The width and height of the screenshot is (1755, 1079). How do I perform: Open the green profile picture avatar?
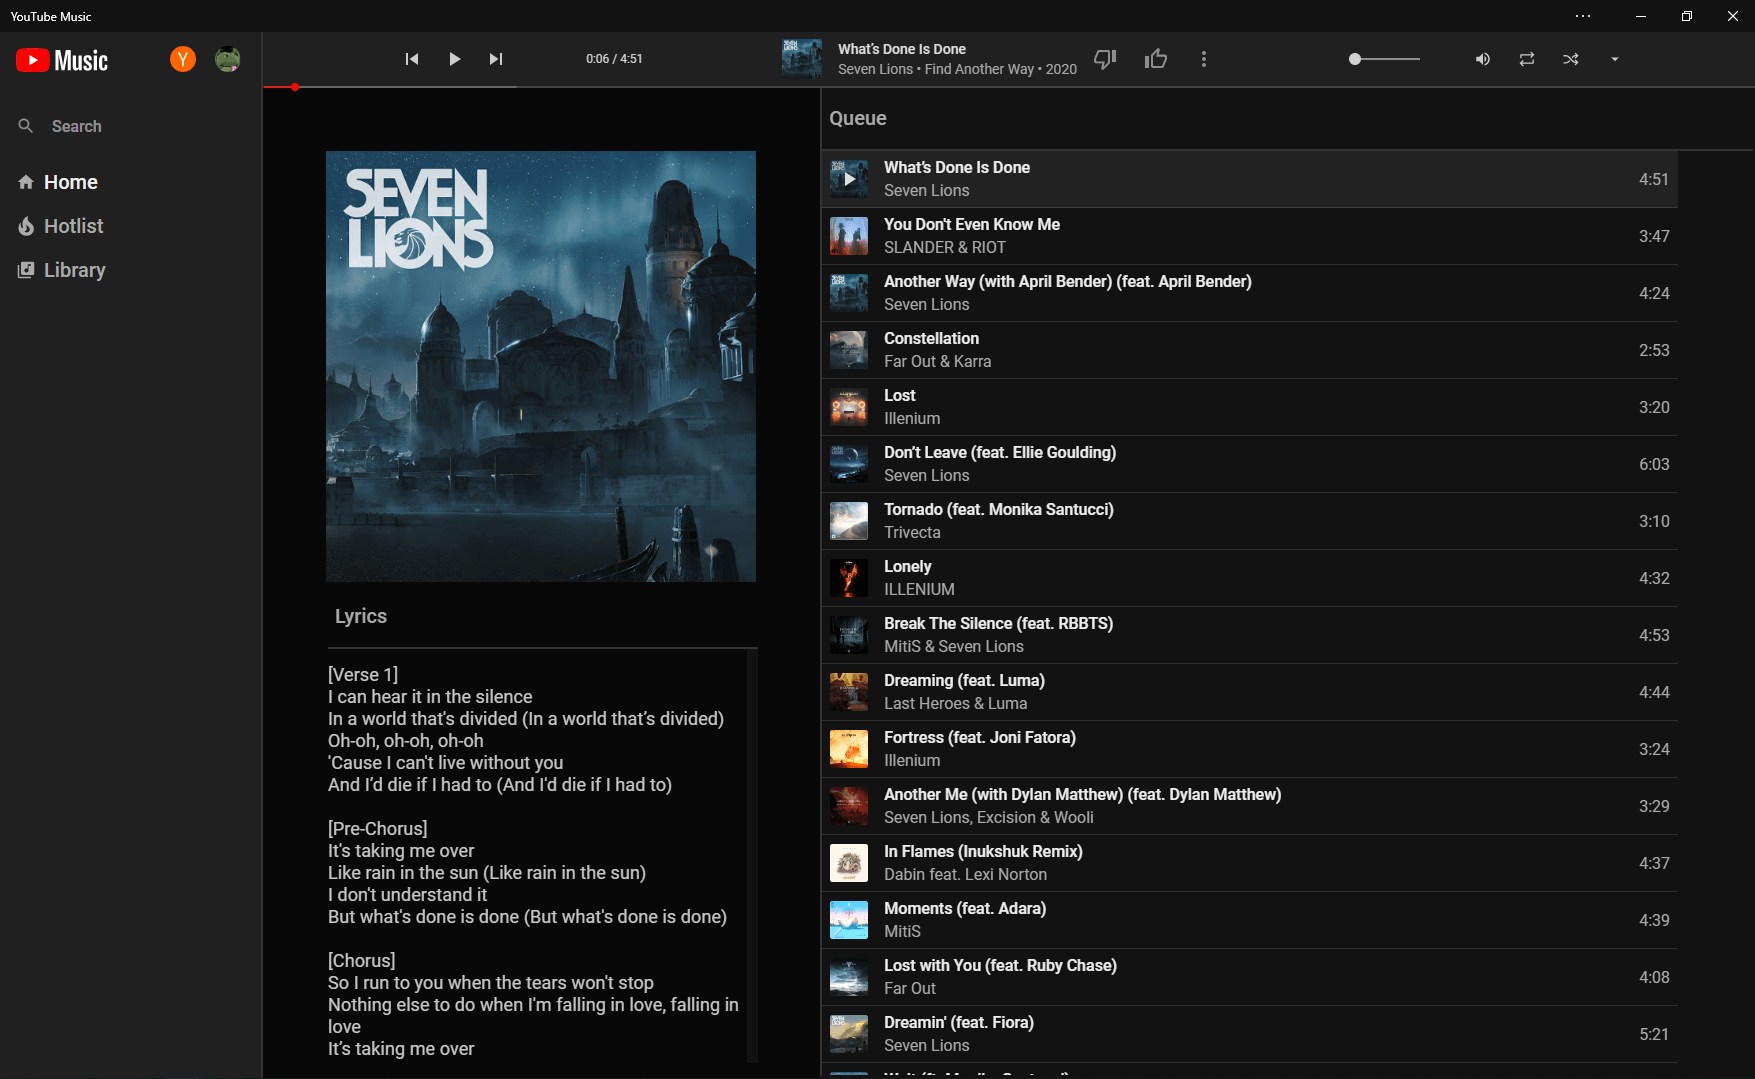coord(228,59)
